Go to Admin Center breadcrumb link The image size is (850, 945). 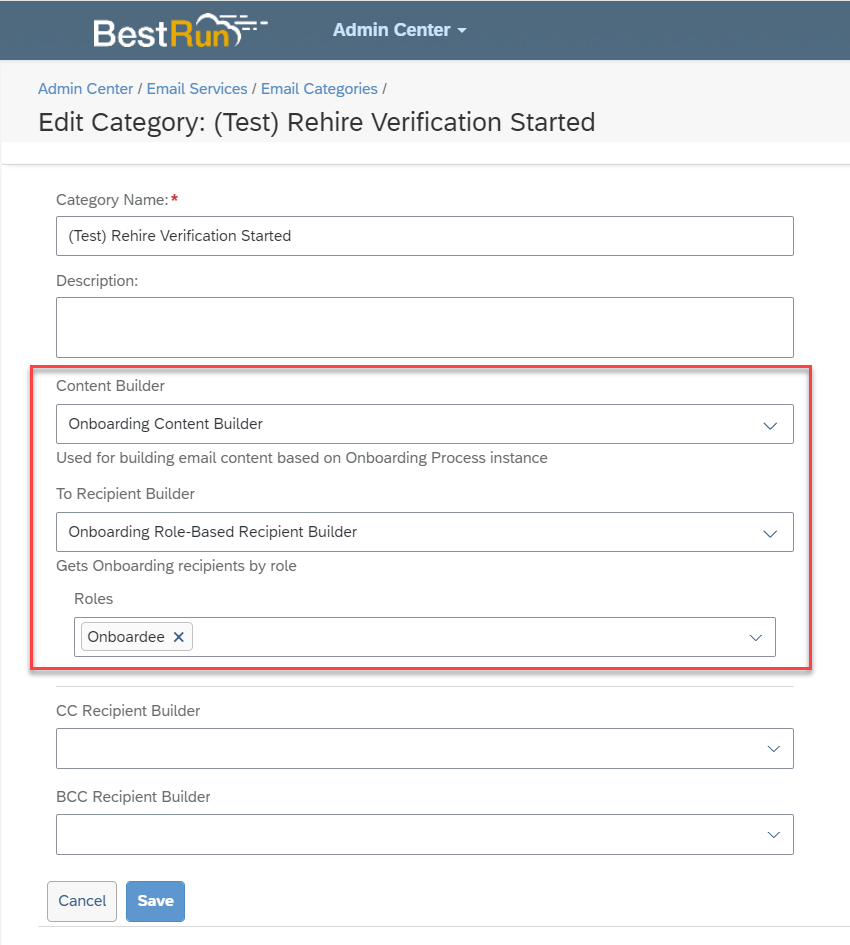coord(85,89)
